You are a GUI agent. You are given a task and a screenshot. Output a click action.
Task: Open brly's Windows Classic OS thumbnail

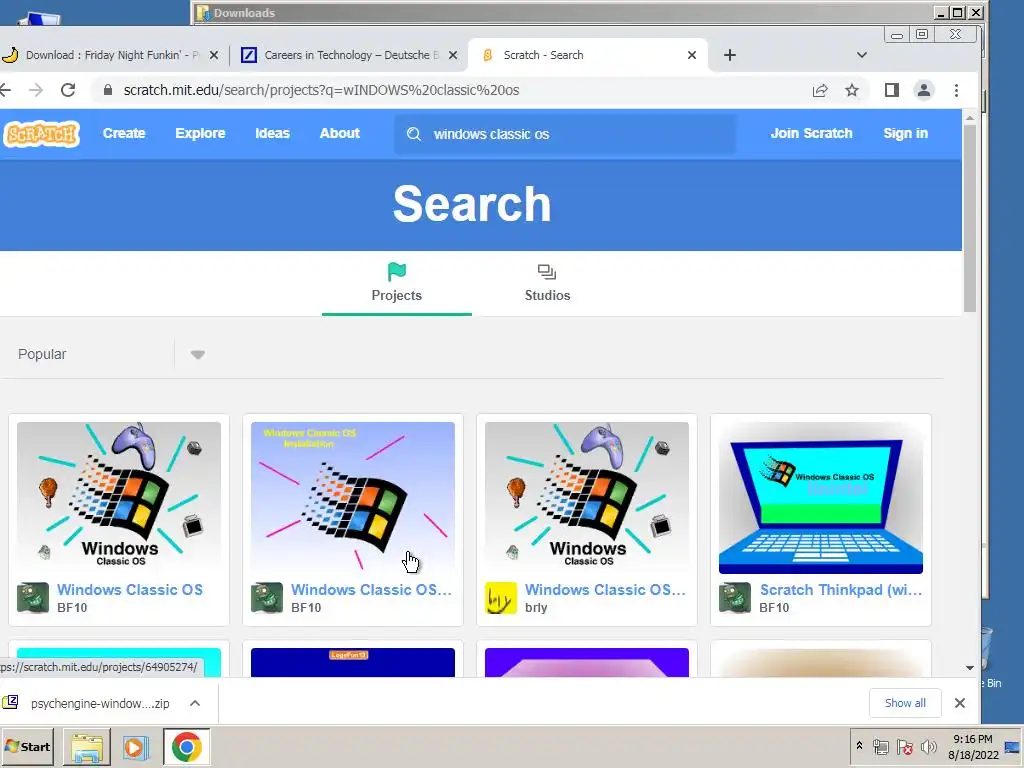pyautogui.click(x=587, y=498)
